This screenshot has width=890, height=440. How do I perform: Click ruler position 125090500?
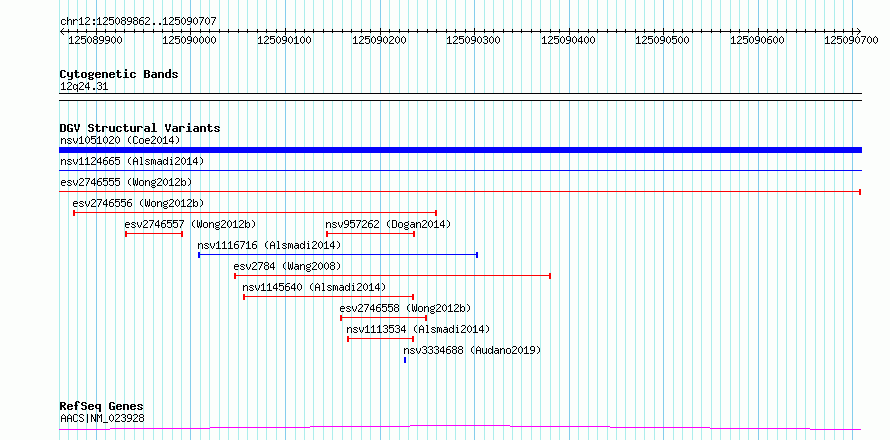pyautogui.click(x=662, y=40)
